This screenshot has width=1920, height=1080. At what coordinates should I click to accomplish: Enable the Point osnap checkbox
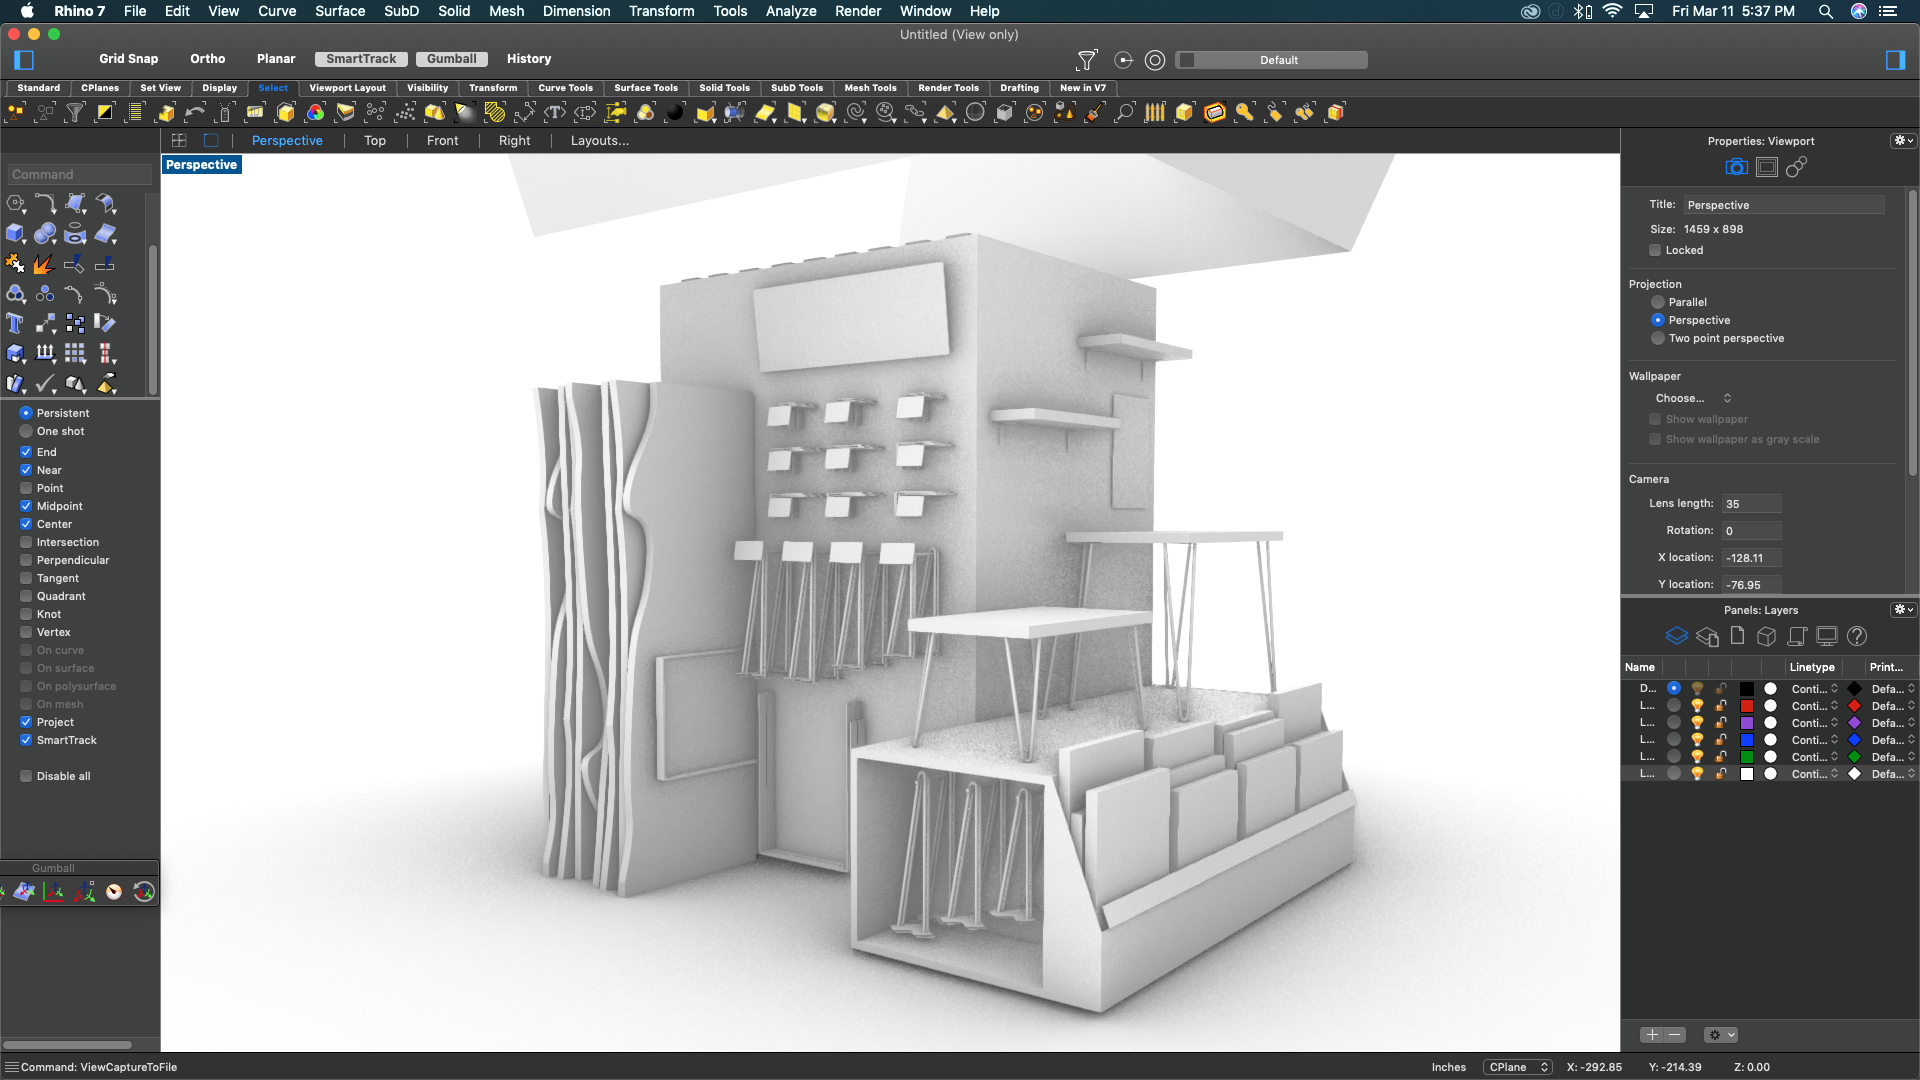[x=26, y=488]
